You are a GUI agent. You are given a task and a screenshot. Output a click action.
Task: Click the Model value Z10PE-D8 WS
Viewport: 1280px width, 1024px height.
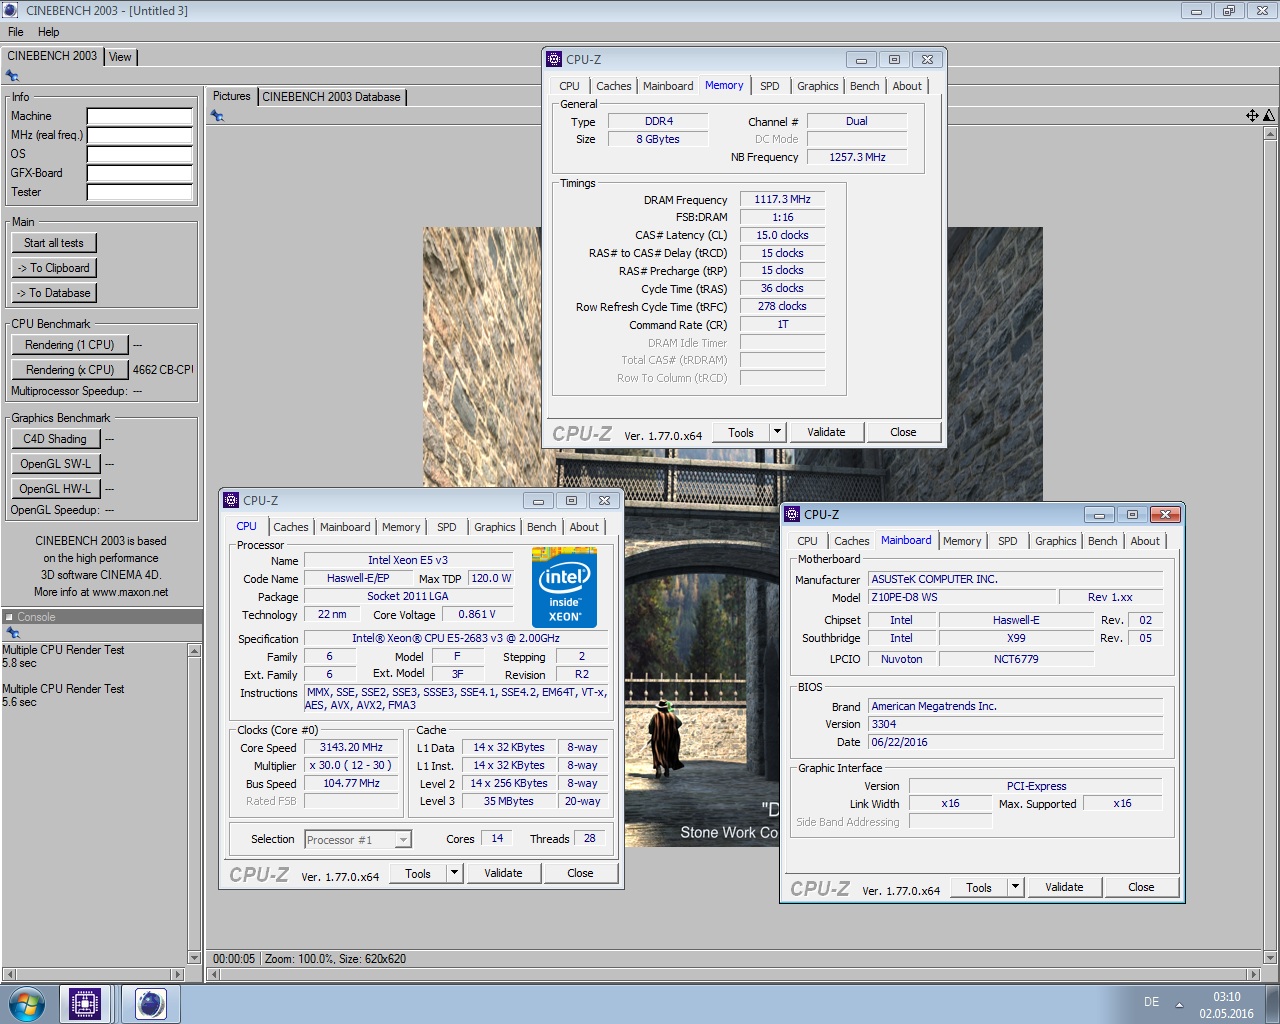[962, 597]
